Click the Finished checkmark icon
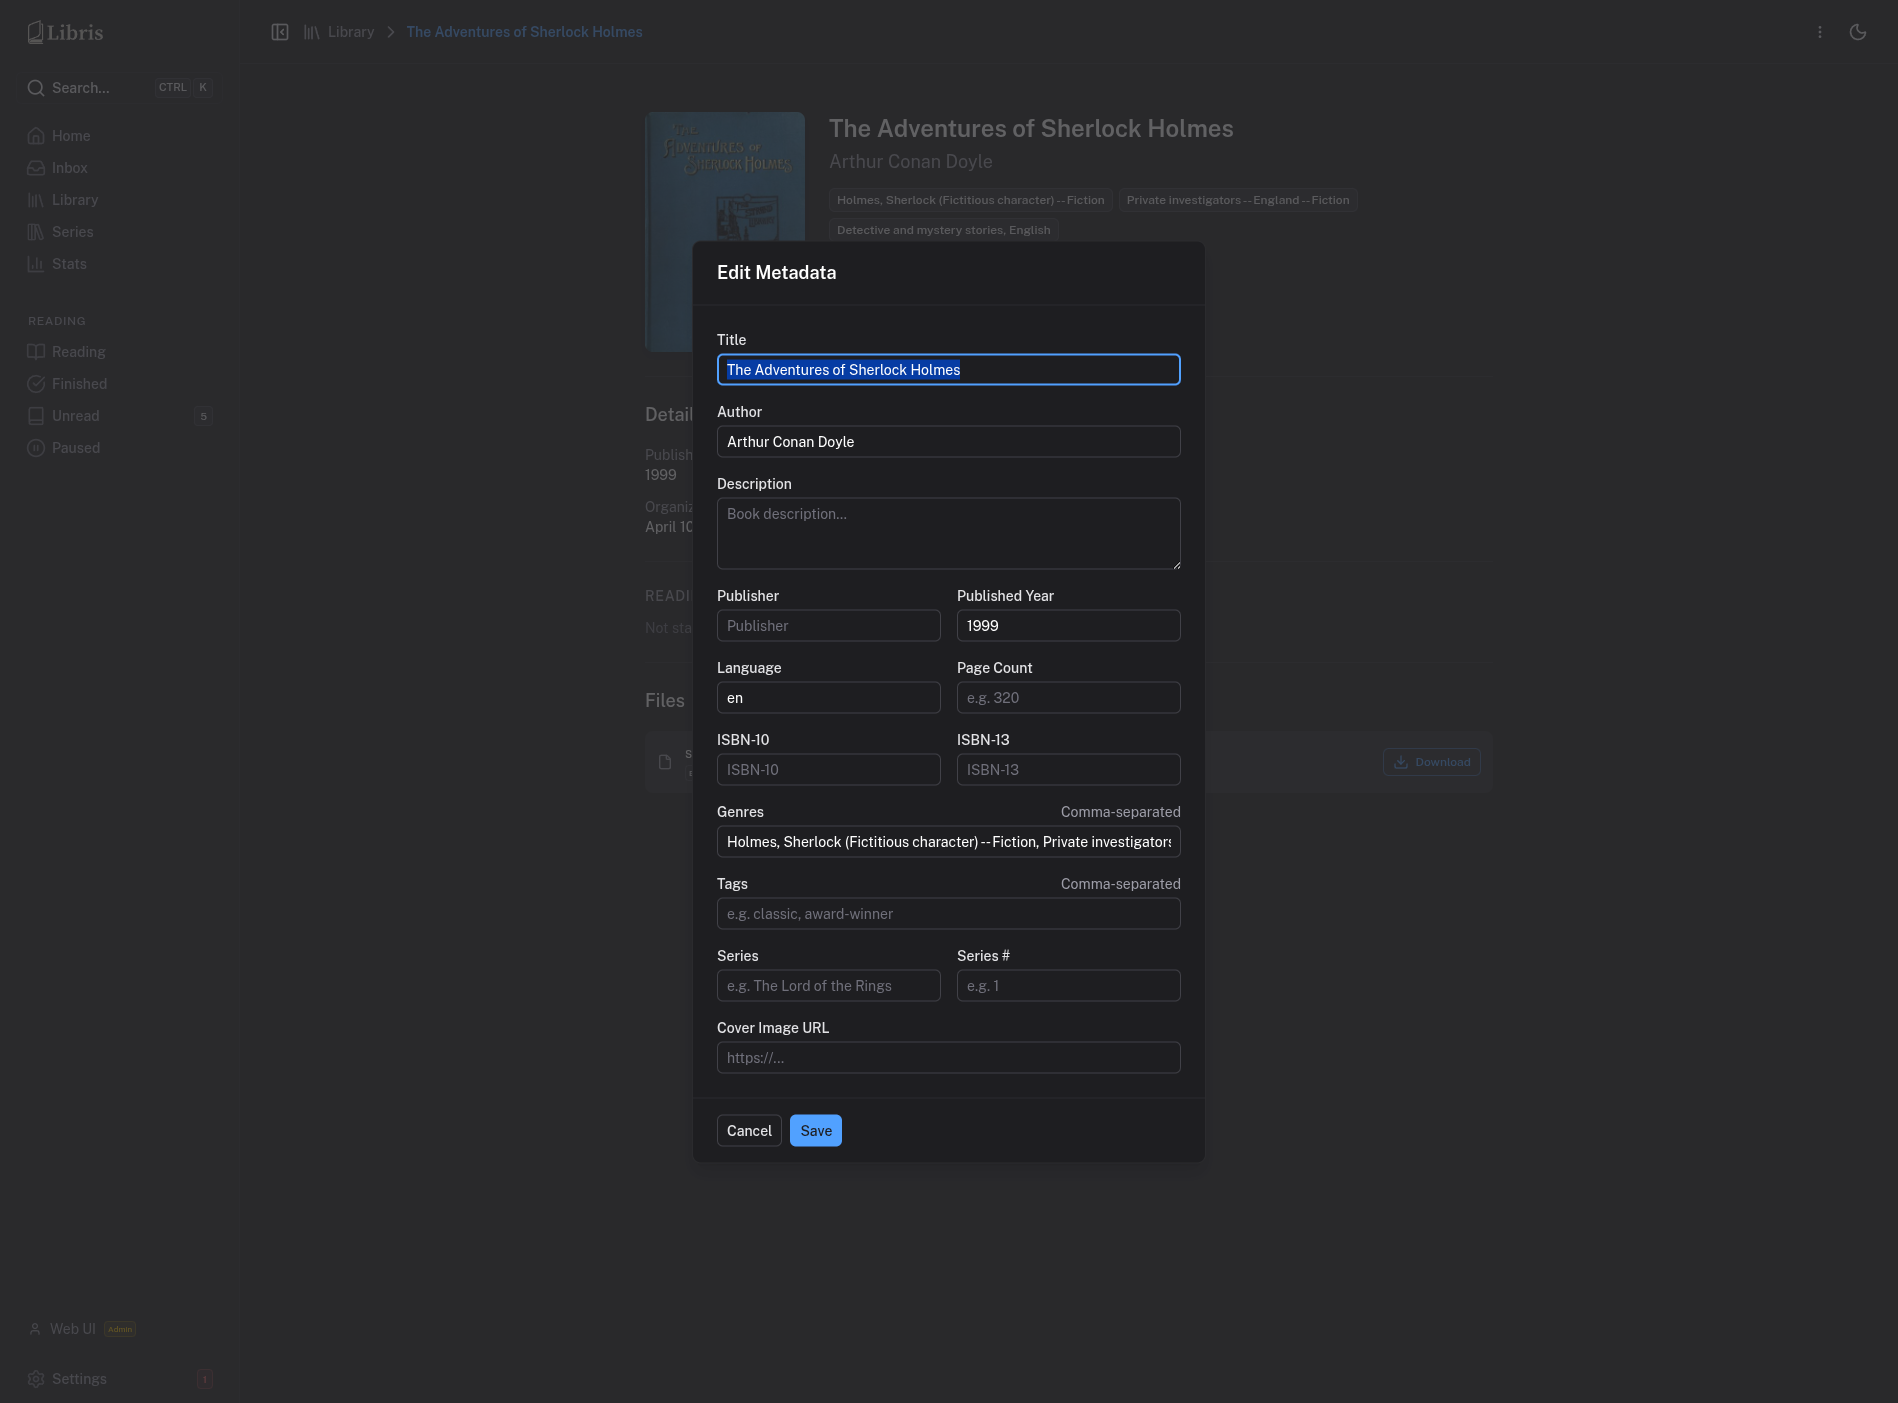Screen dimensions: 1898x1403 (36, 384)
